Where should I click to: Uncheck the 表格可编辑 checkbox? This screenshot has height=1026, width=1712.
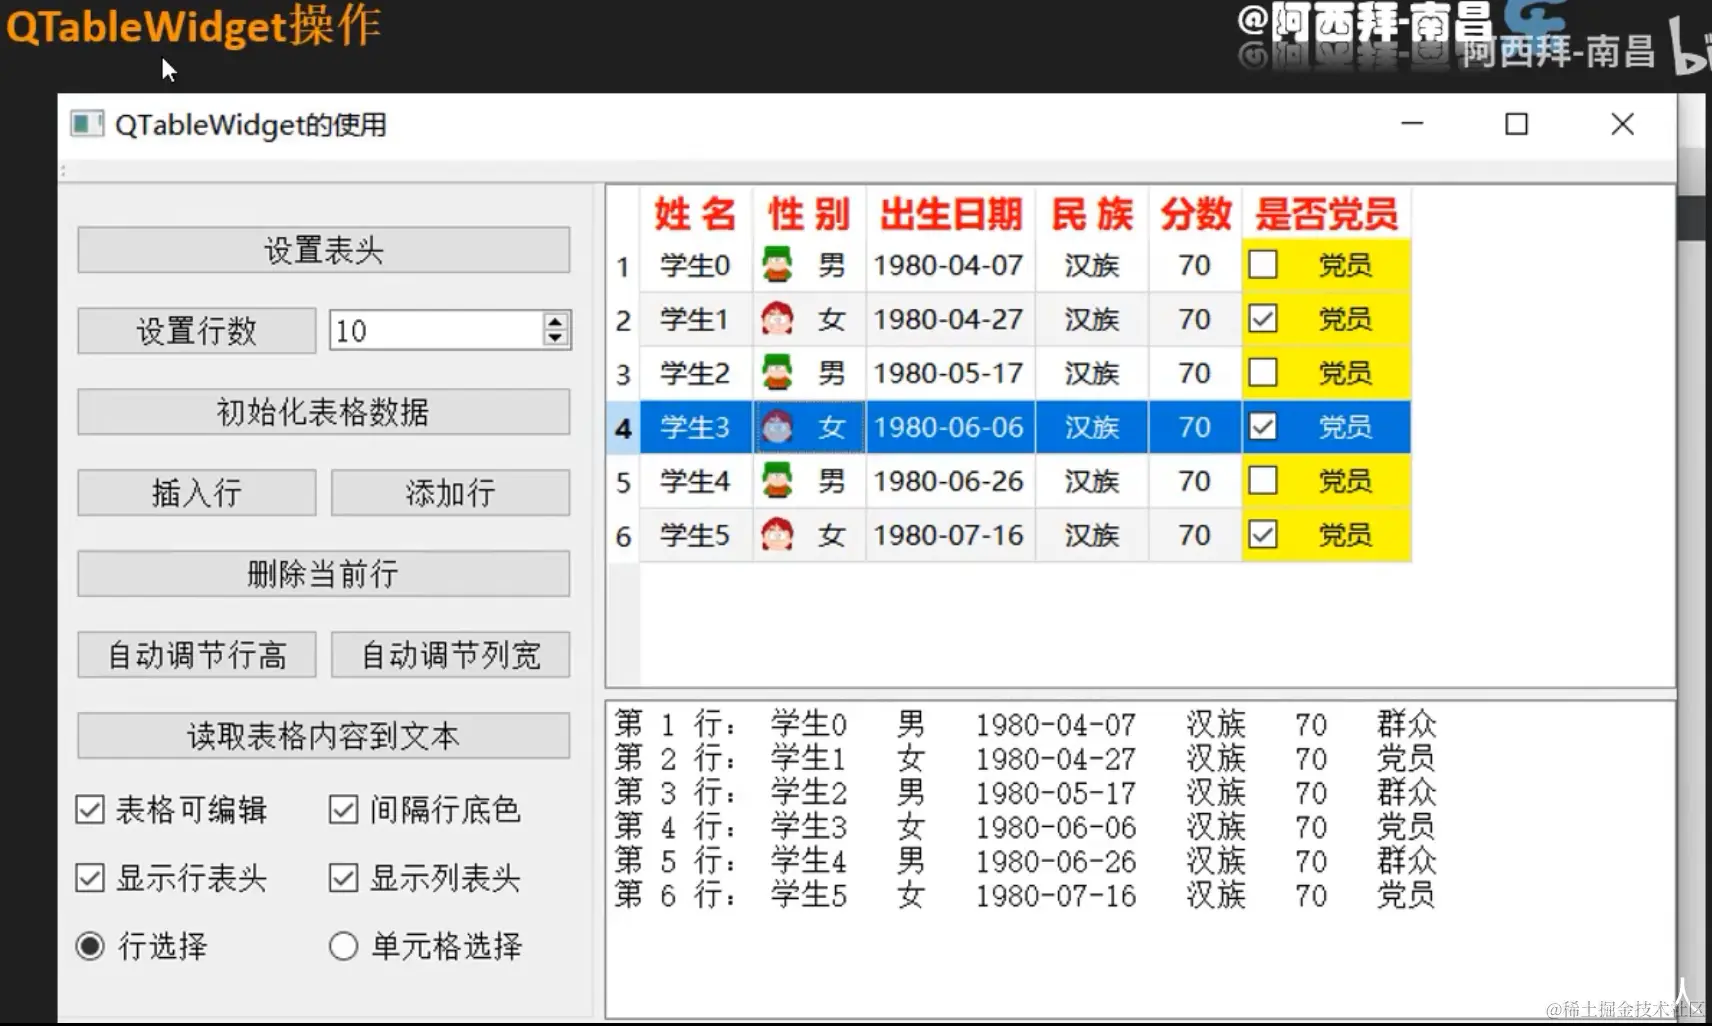point(89,810)
